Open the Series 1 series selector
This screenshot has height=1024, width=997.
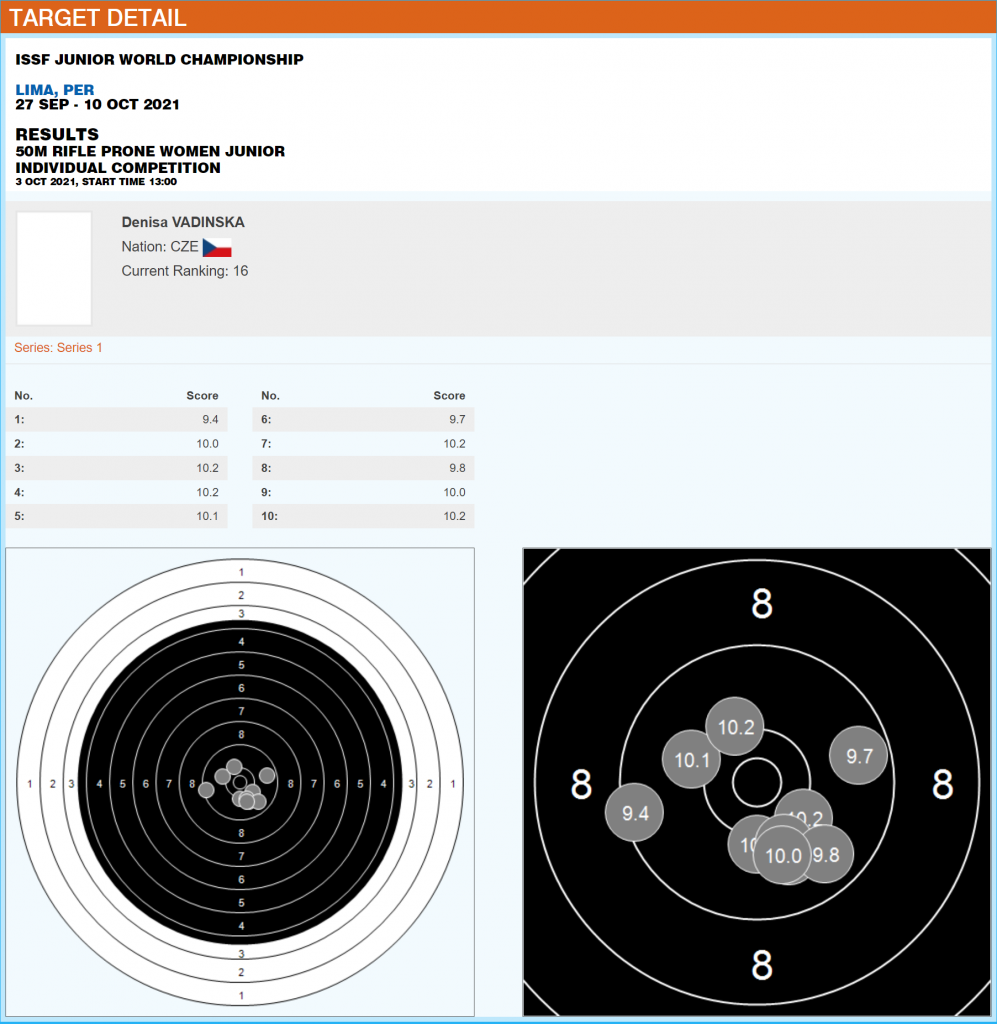click(58, 348)
